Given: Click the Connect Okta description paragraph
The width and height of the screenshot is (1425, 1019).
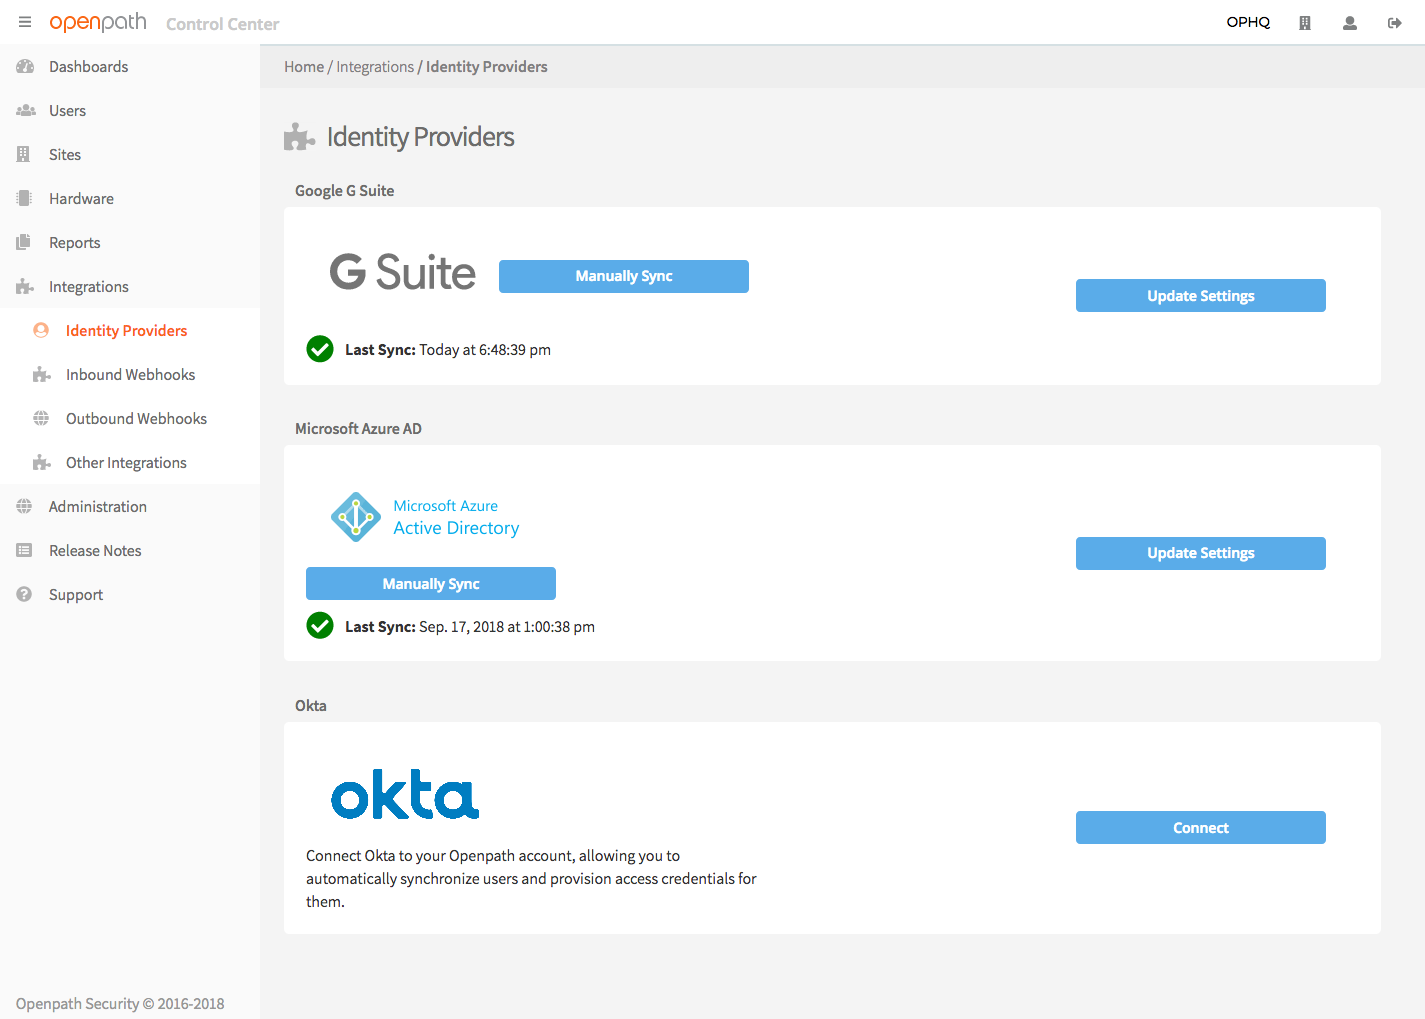Looking at the screenshot, I should pyautogui.click(x=531, y=879).
